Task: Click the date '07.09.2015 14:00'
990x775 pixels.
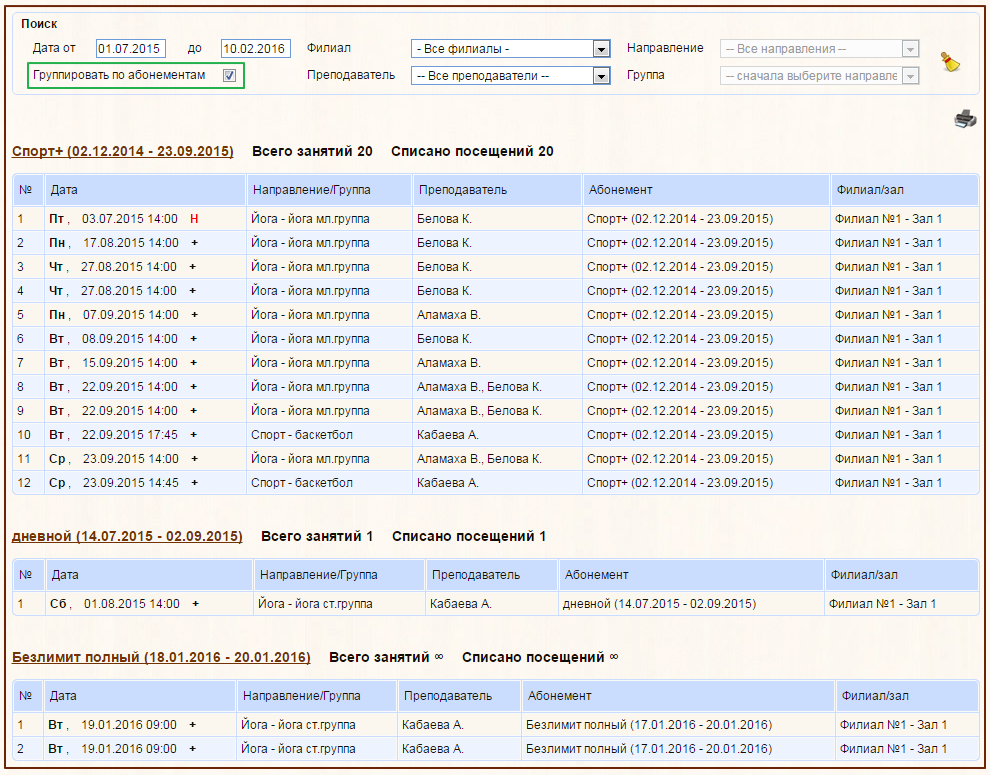Action: 131,315
